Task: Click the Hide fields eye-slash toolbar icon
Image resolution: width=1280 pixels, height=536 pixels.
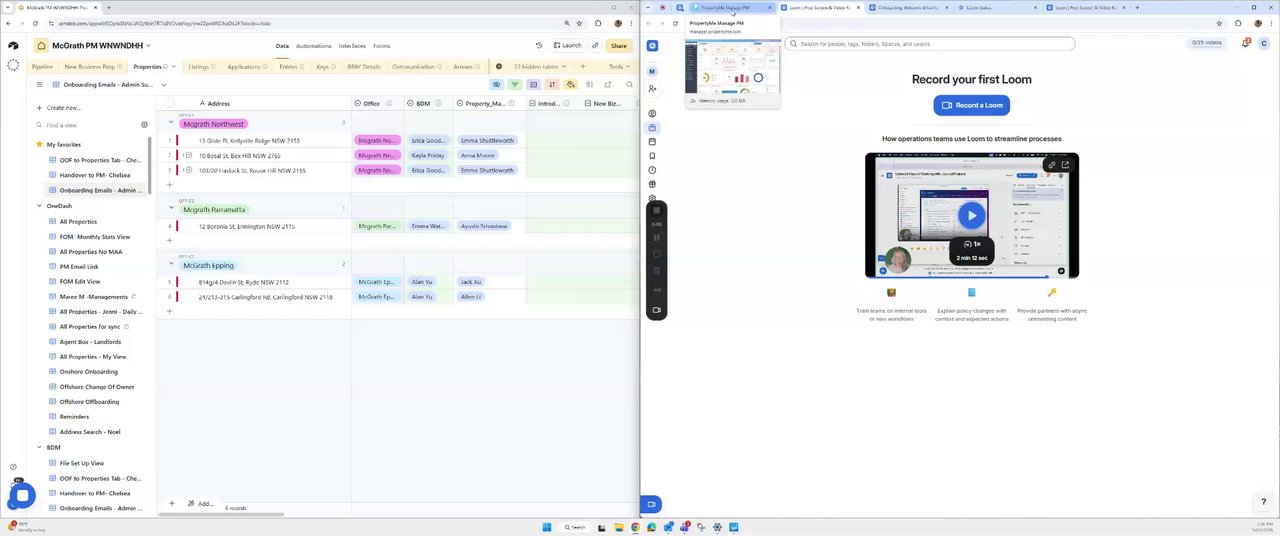Action: (496, 84)
